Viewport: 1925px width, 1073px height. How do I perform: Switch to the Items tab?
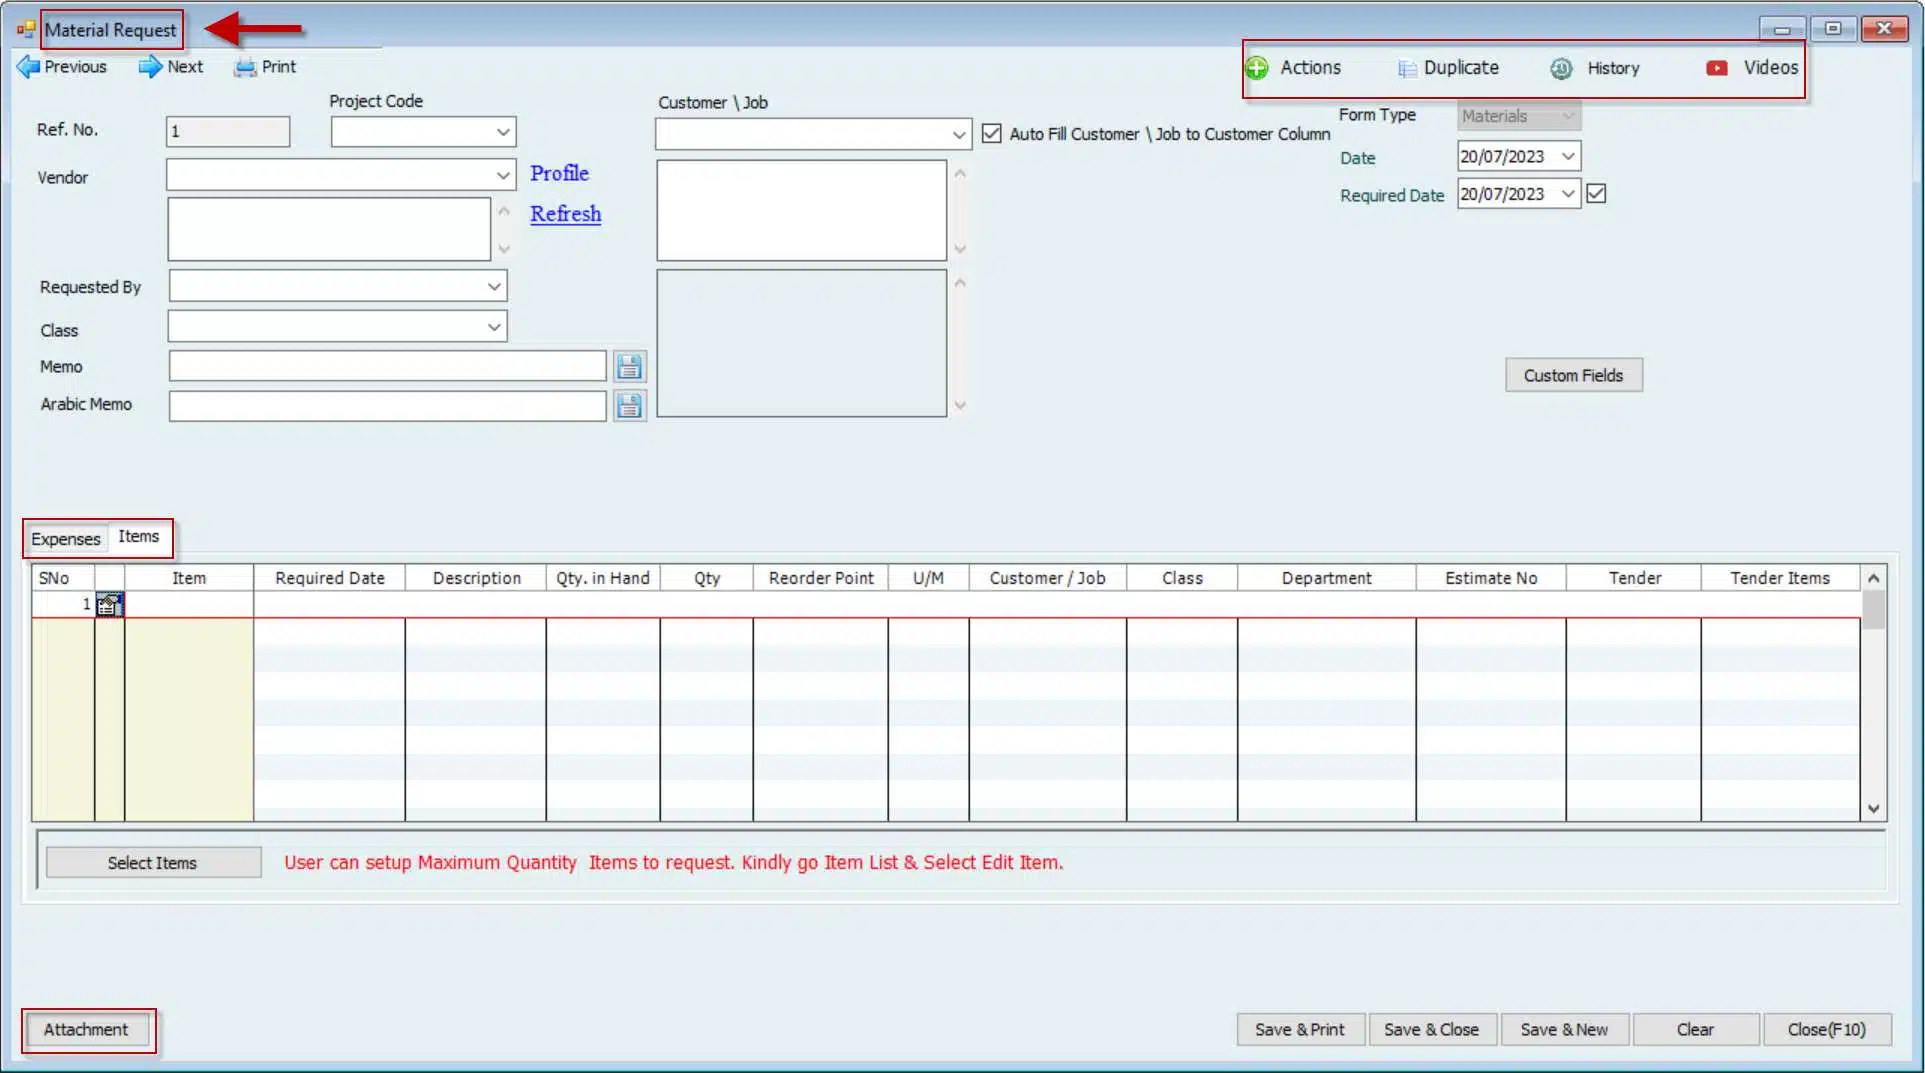click(138, 537)
